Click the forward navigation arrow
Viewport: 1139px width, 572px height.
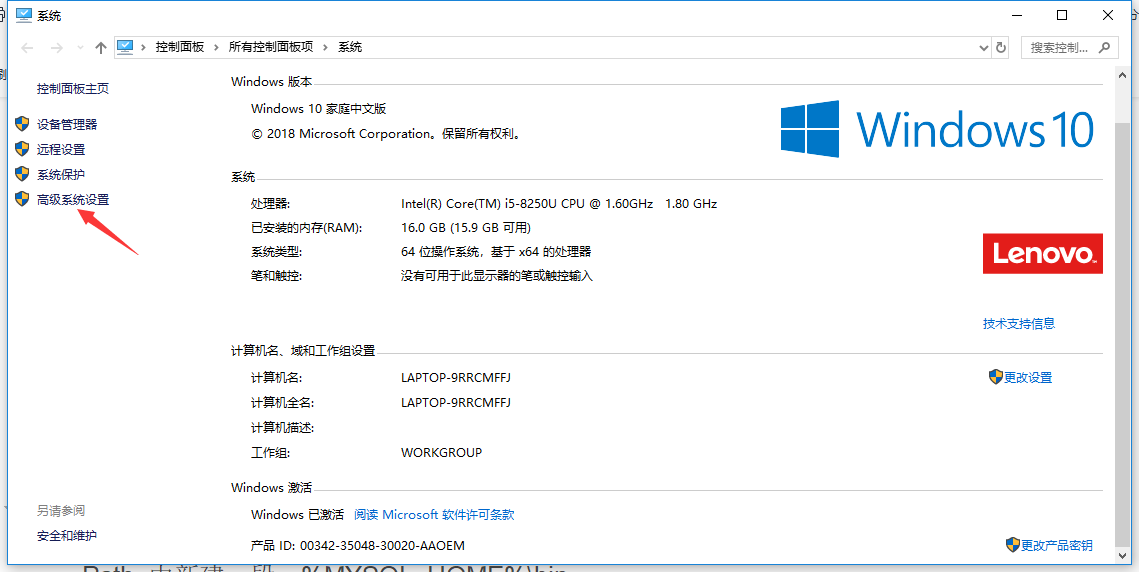[57, 48]
